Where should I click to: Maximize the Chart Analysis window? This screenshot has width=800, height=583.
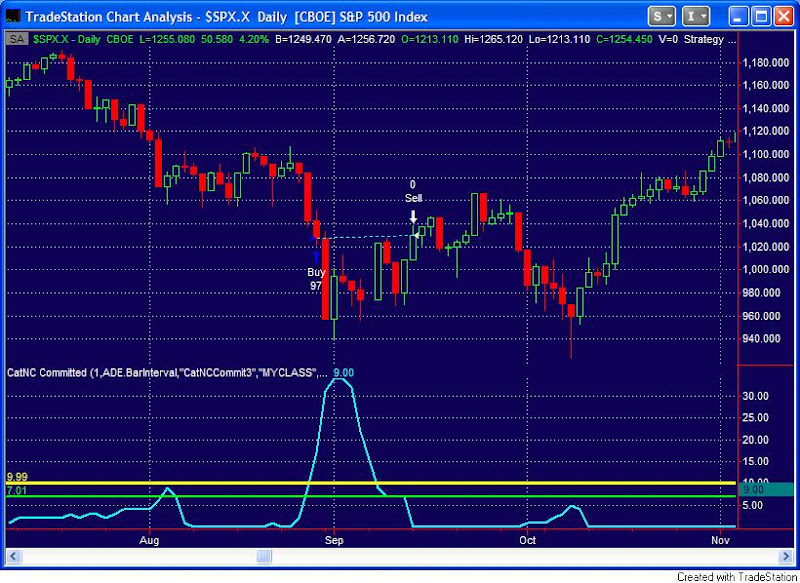[x=761, y=17]
